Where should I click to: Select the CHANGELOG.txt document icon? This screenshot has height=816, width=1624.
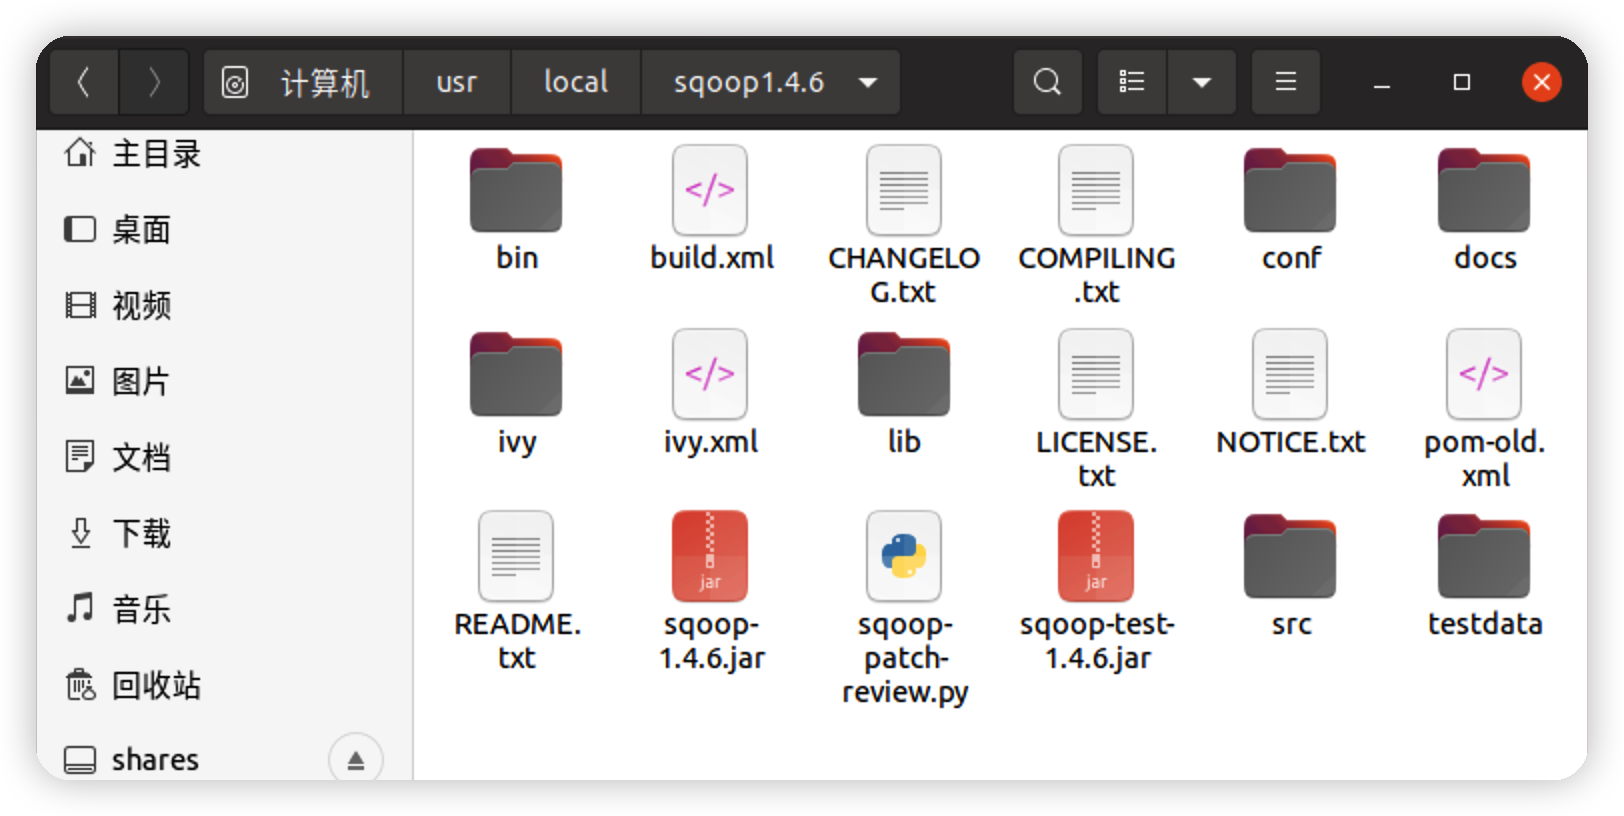(x=904, y=190)
